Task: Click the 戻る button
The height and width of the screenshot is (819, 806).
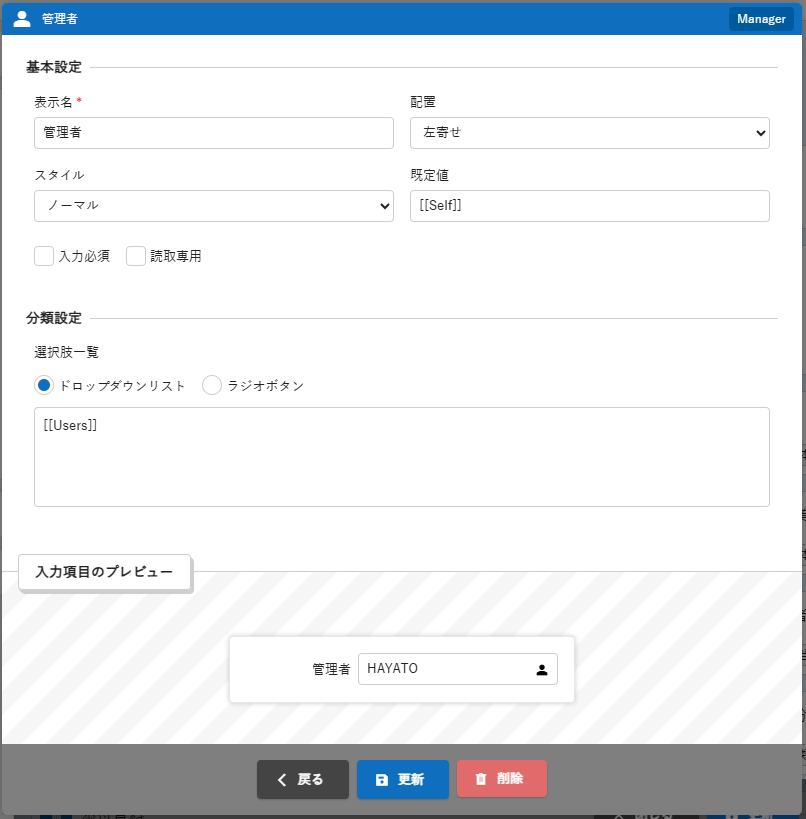Action: [303, 779]
